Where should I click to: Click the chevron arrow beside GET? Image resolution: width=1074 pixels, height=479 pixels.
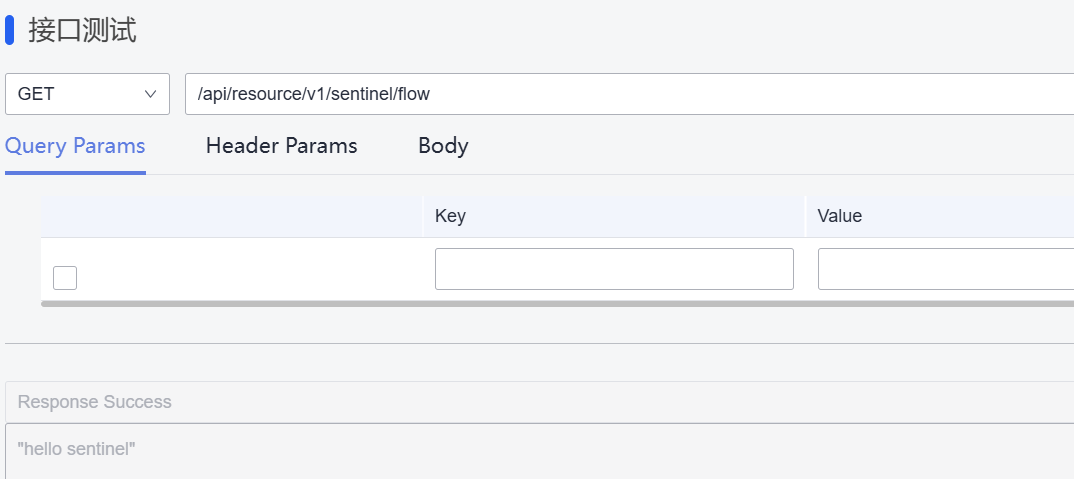click(151, 94)
